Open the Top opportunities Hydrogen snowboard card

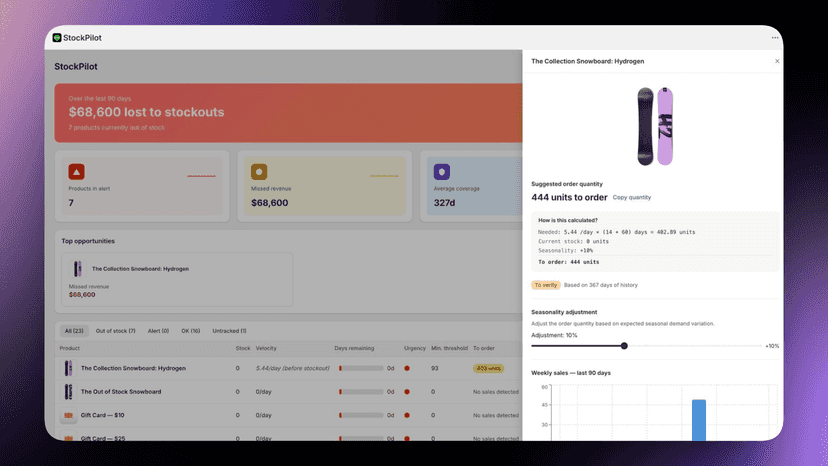pos(177,279)
